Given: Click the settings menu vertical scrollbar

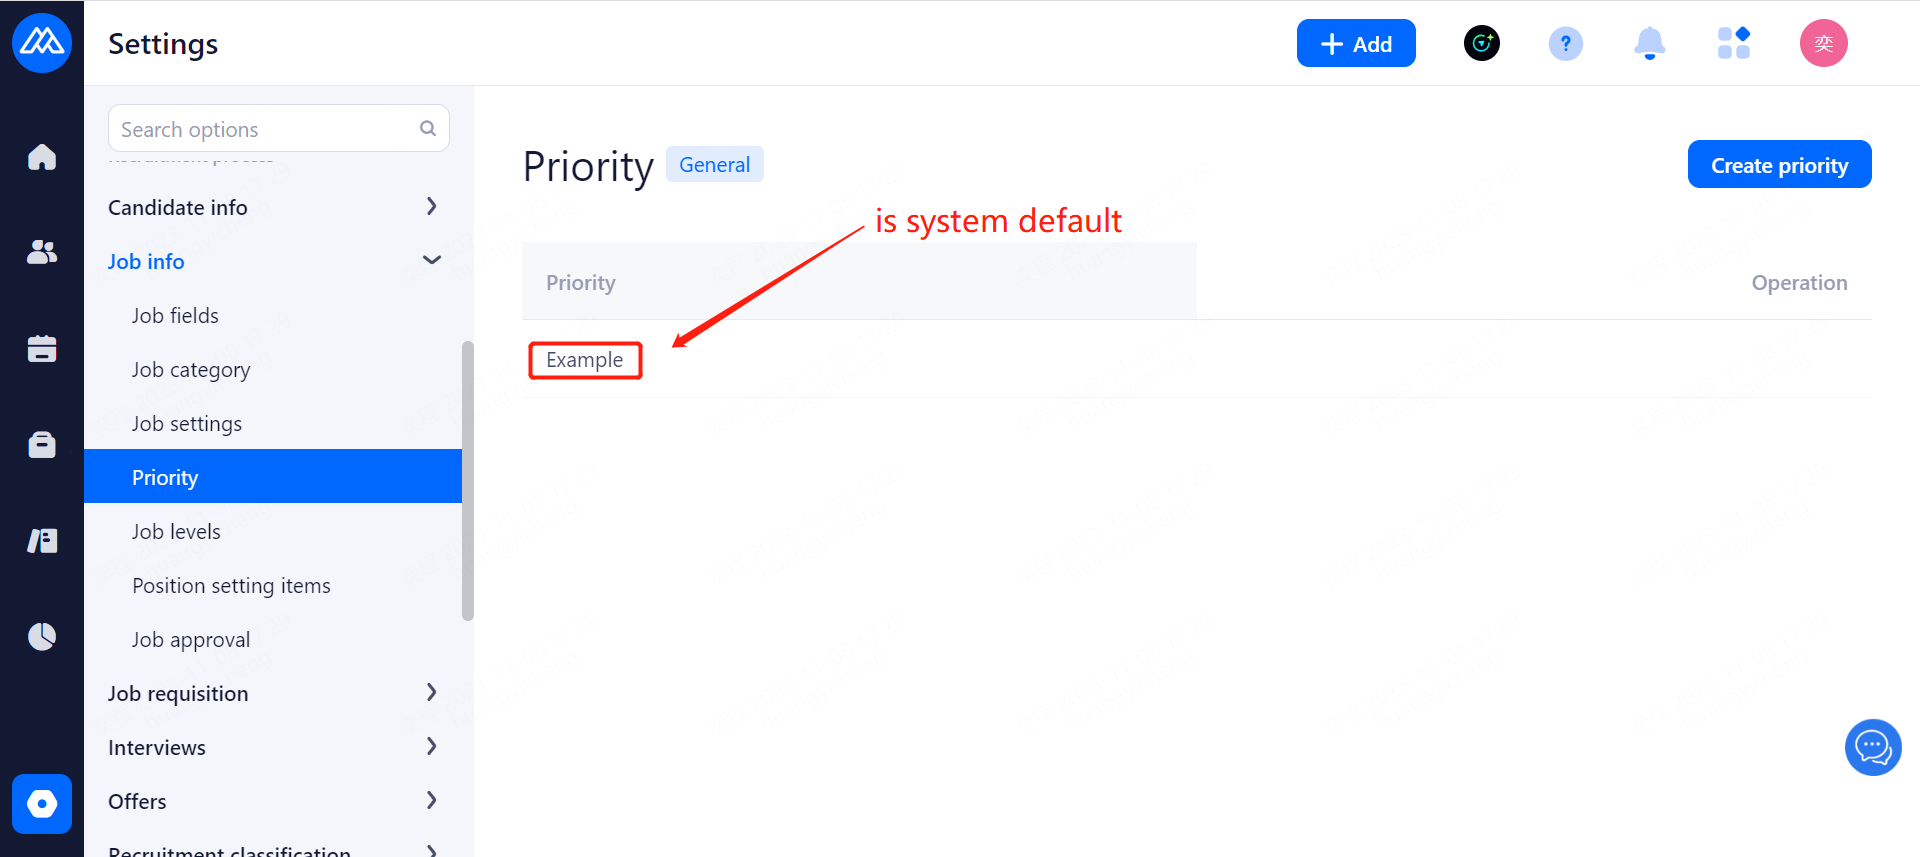Looking at the screenshot, I should [x=467, y=481].
